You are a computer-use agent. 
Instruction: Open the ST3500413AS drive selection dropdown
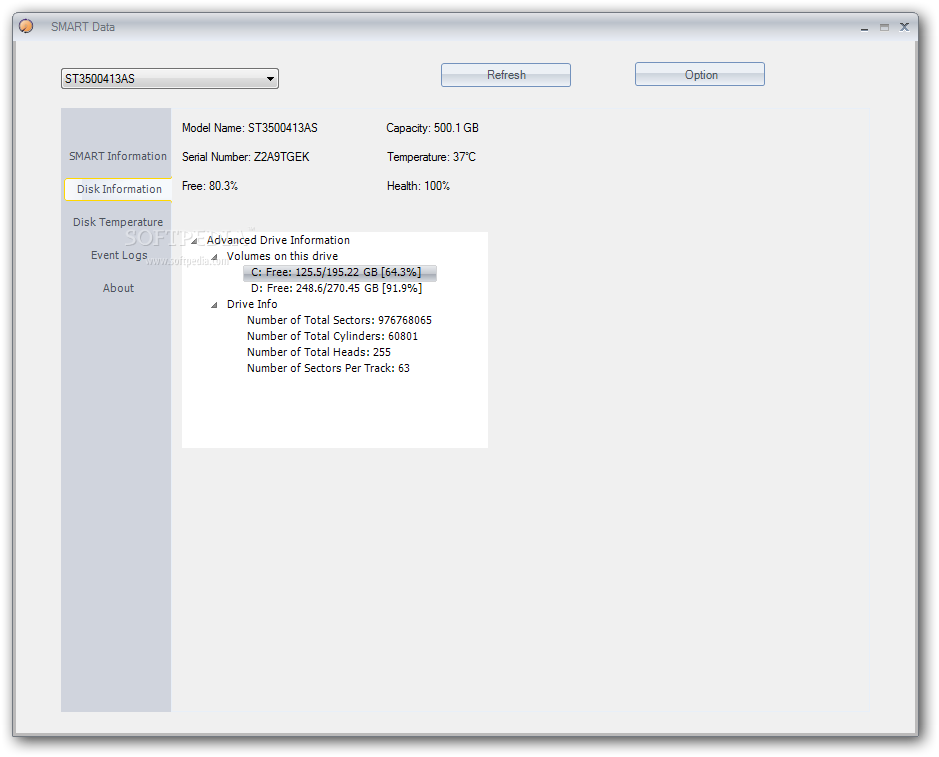[169, 78]
